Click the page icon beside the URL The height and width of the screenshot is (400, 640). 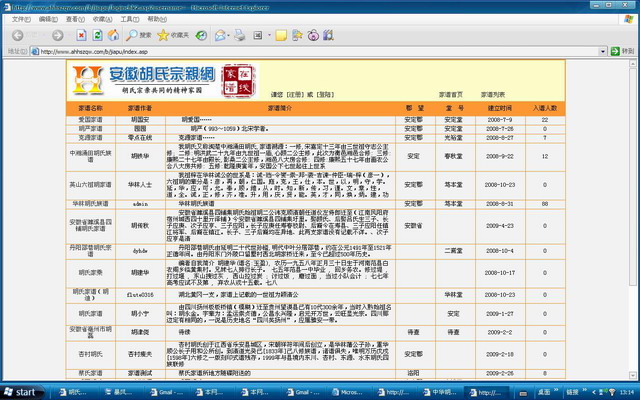(35, 51)
